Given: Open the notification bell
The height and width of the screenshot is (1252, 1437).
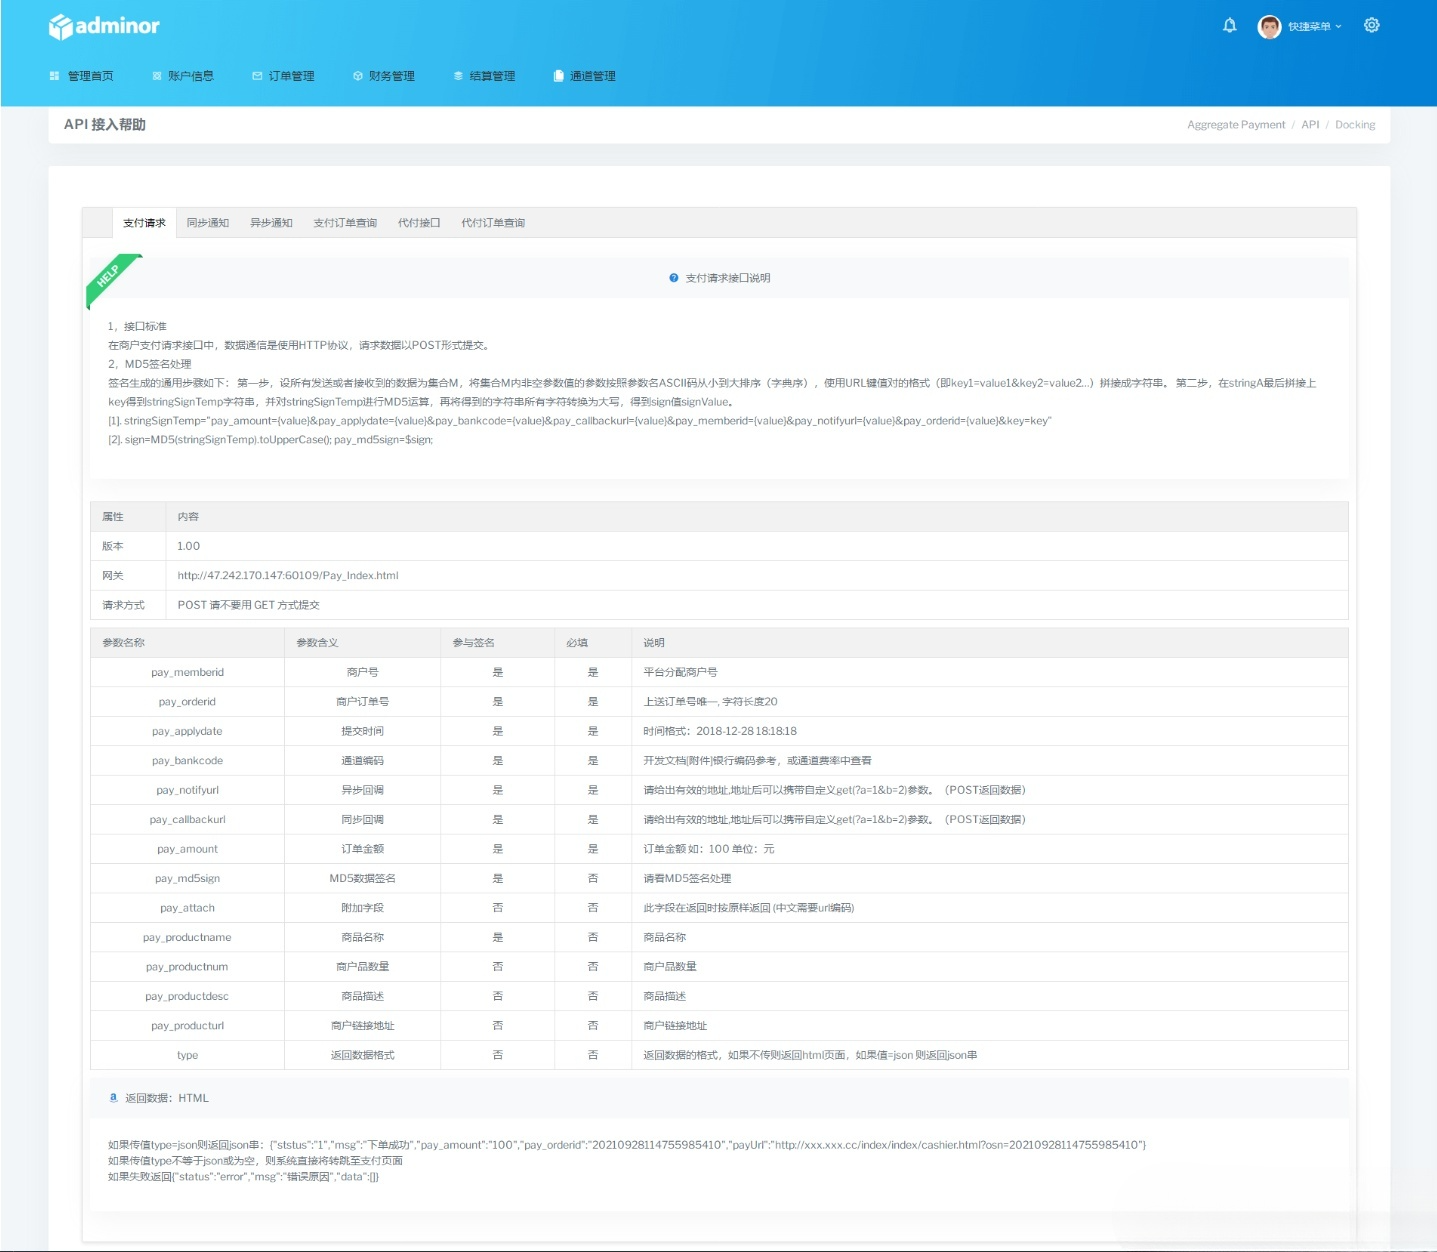Looking at the screenshot, I should [1229, 26].
